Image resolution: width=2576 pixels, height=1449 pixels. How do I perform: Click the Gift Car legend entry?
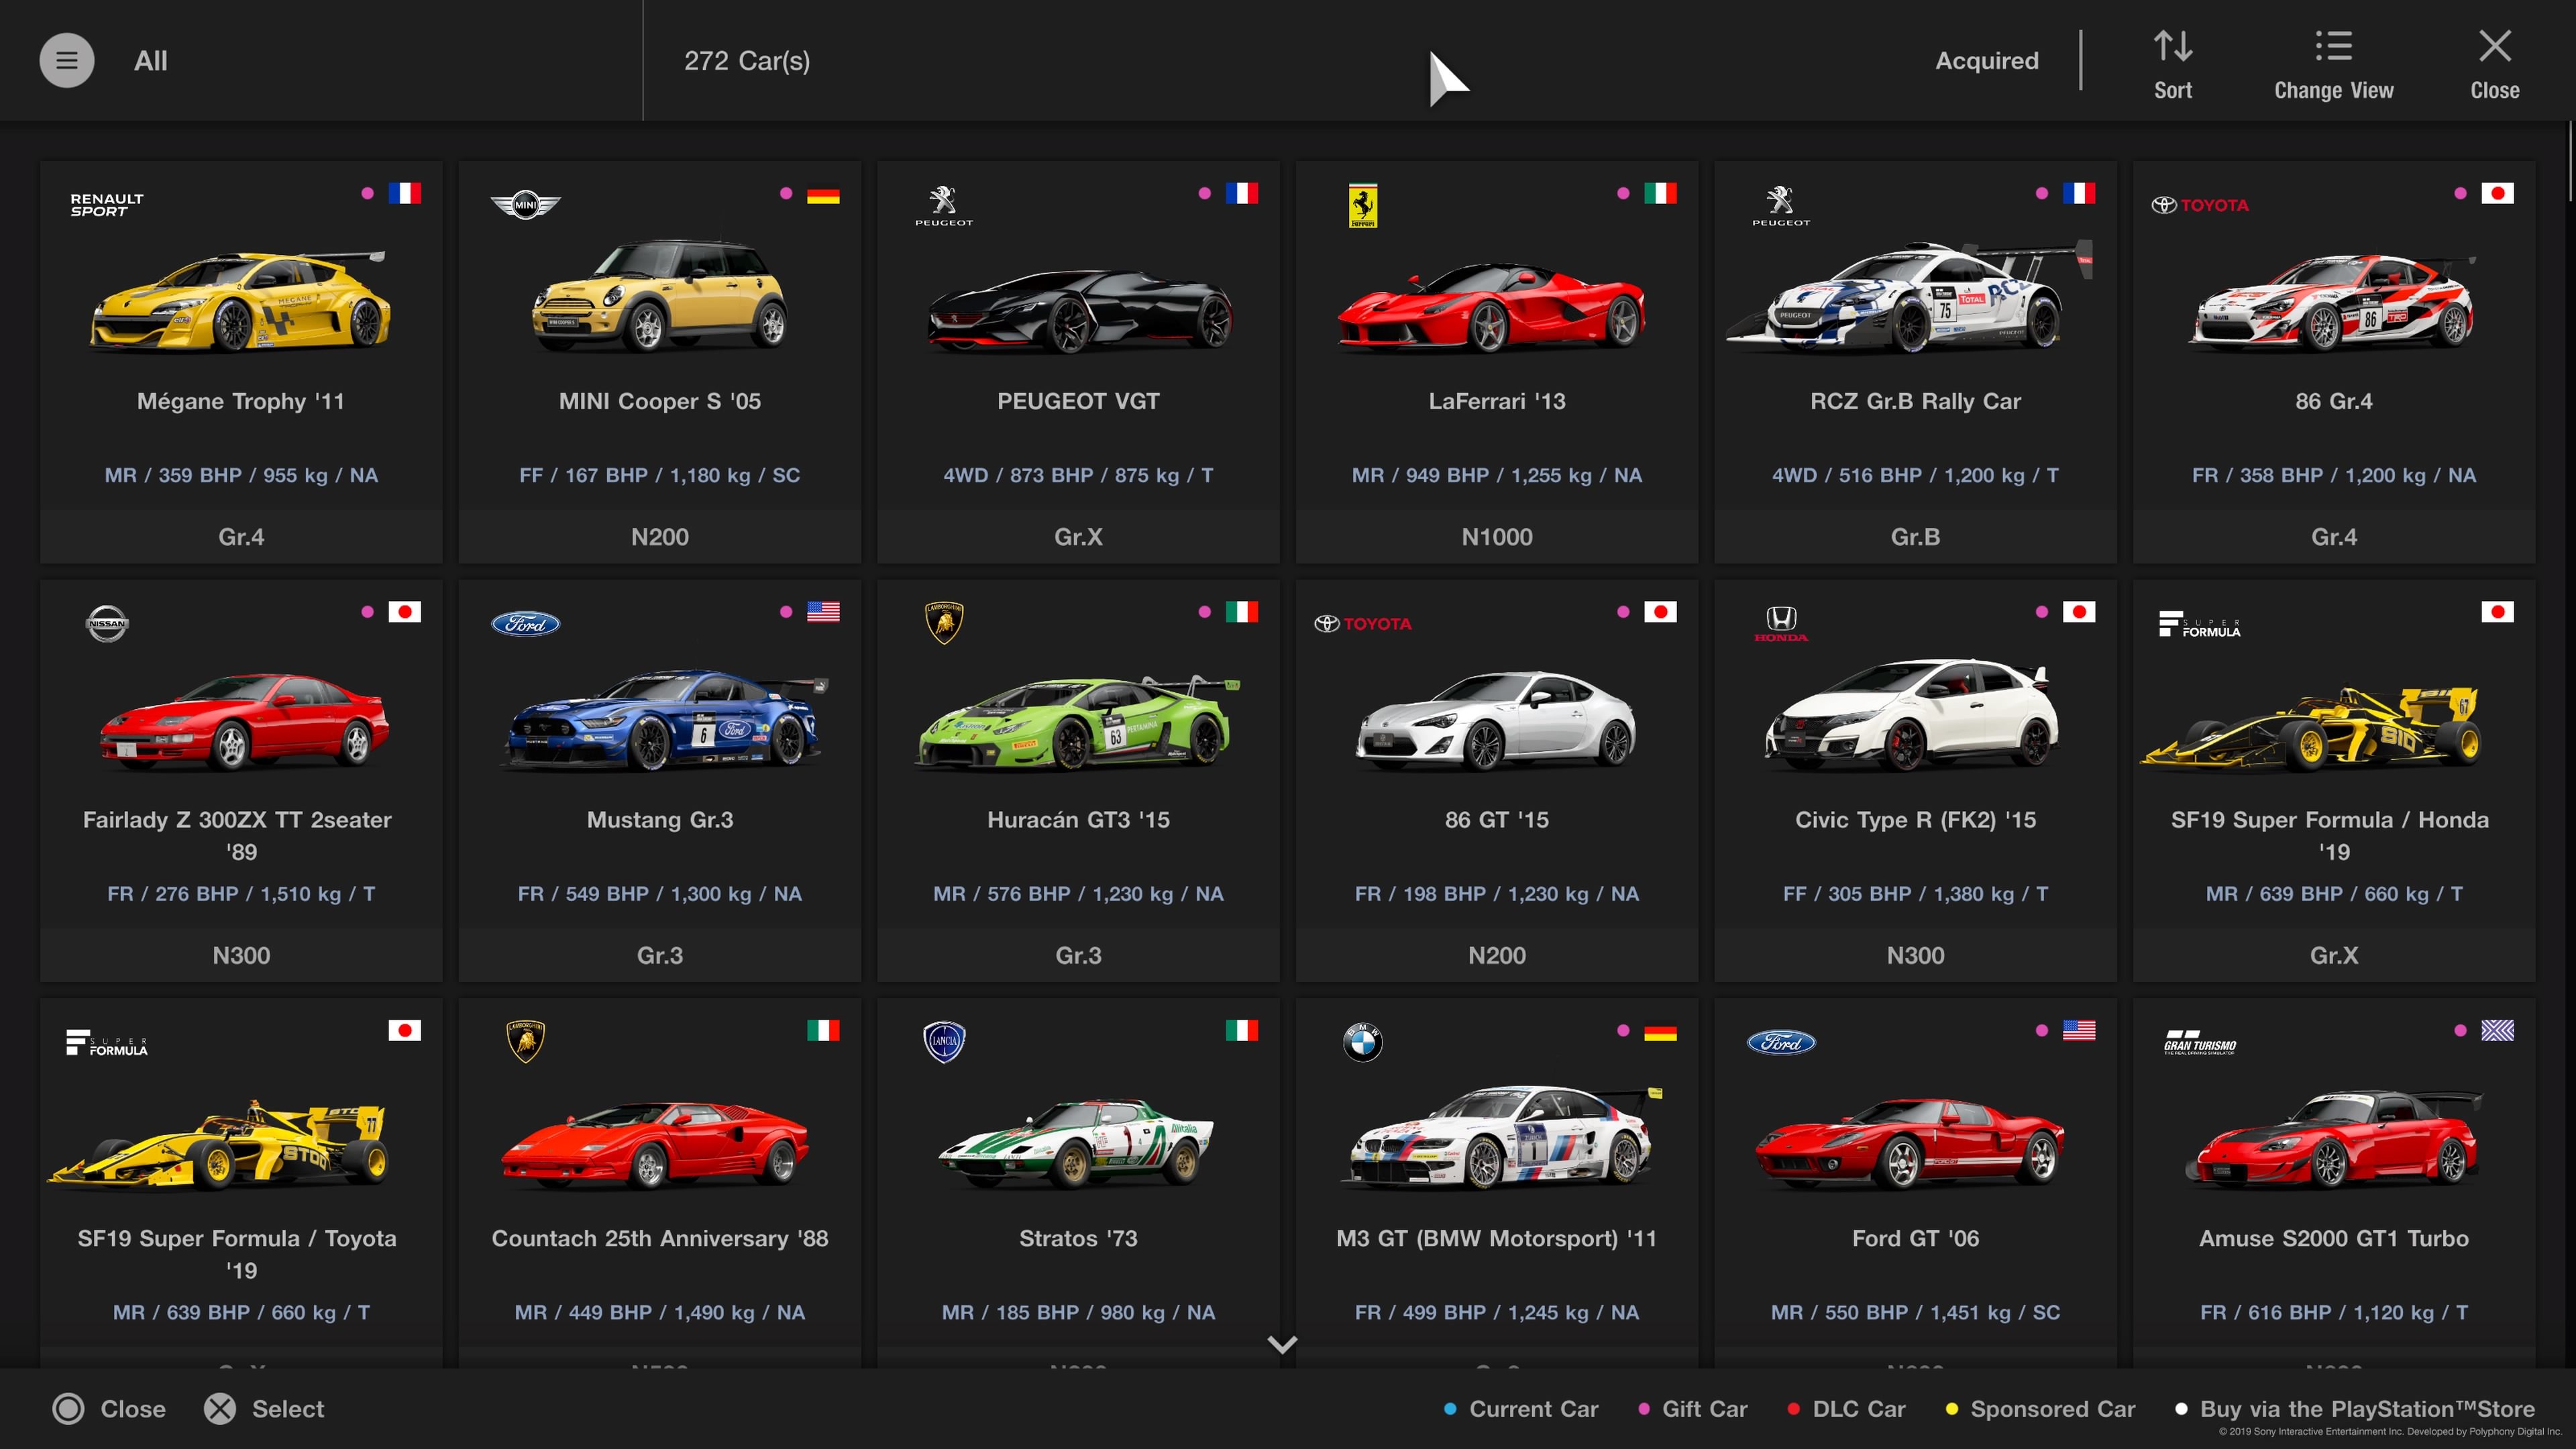click(1692, 1409)
